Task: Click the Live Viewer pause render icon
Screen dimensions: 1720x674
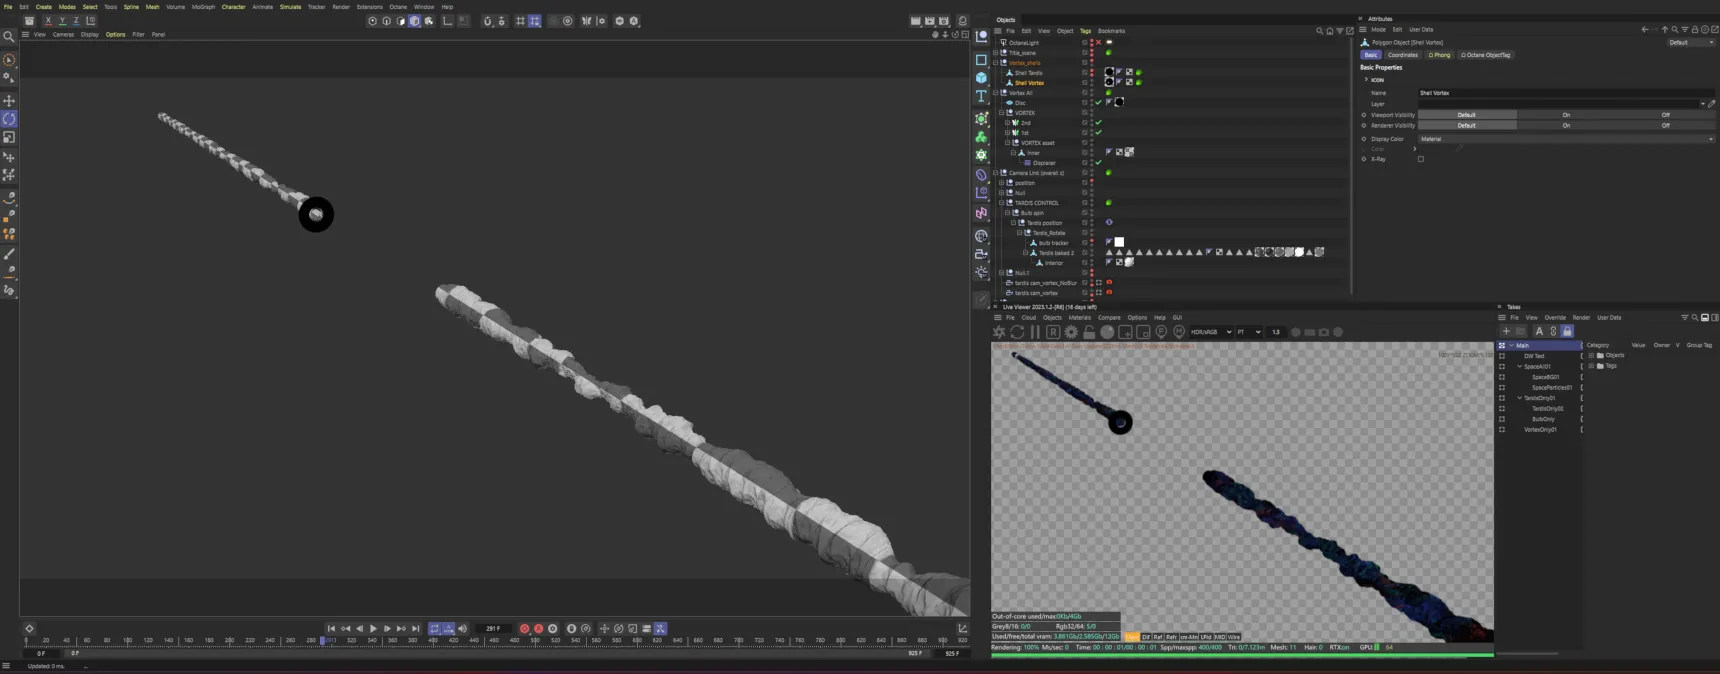Action: (1035, 332)
